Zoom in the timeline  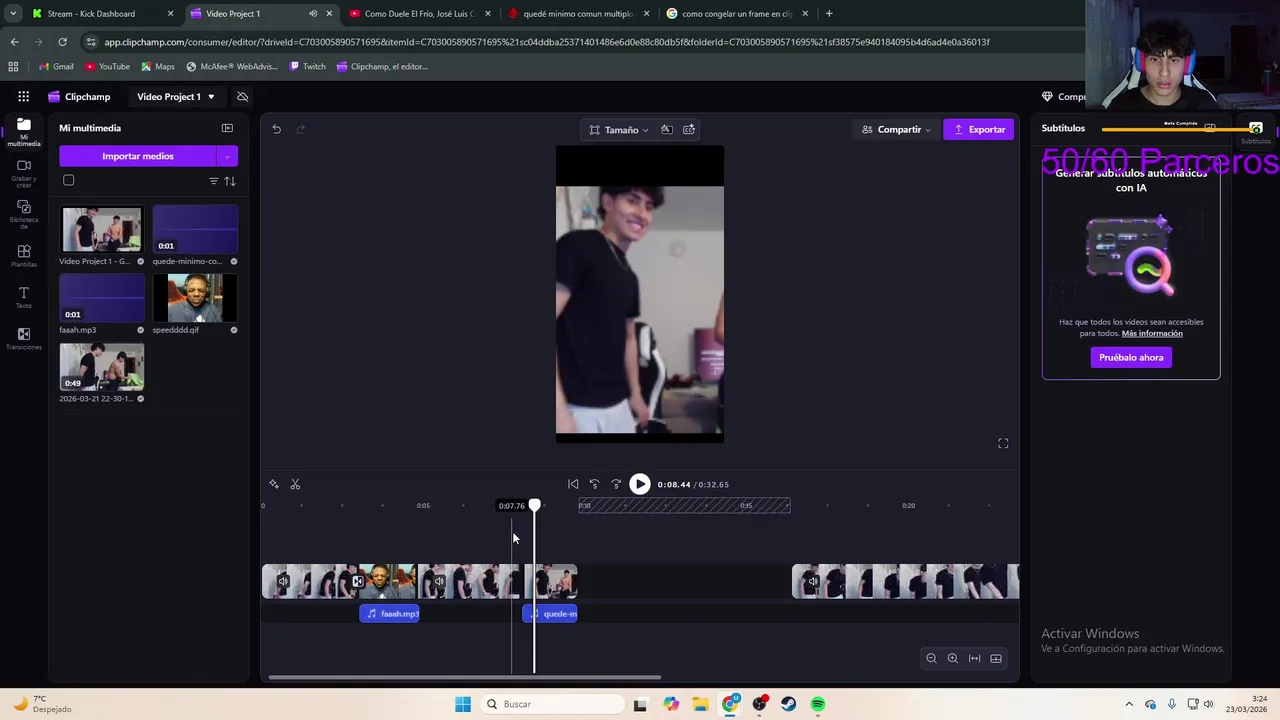point(953,658)
